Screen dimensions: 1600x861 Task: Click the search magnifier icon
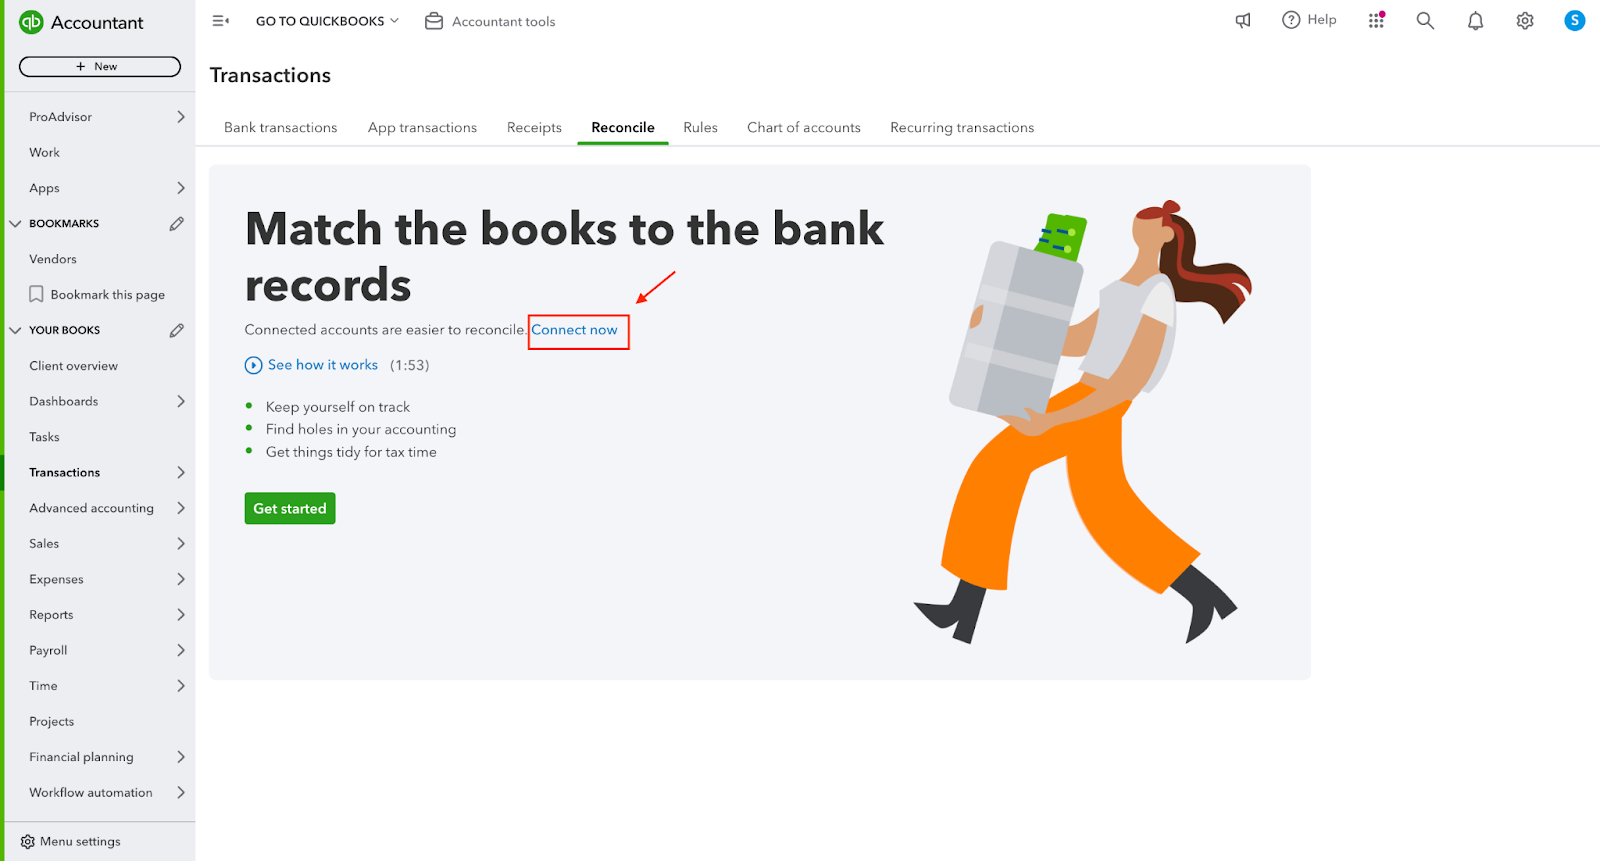(1425, 20)
